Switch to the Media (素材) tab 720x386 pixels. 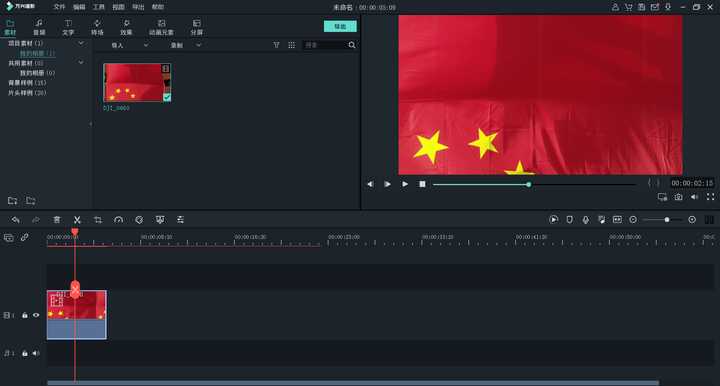coord(10,27)
